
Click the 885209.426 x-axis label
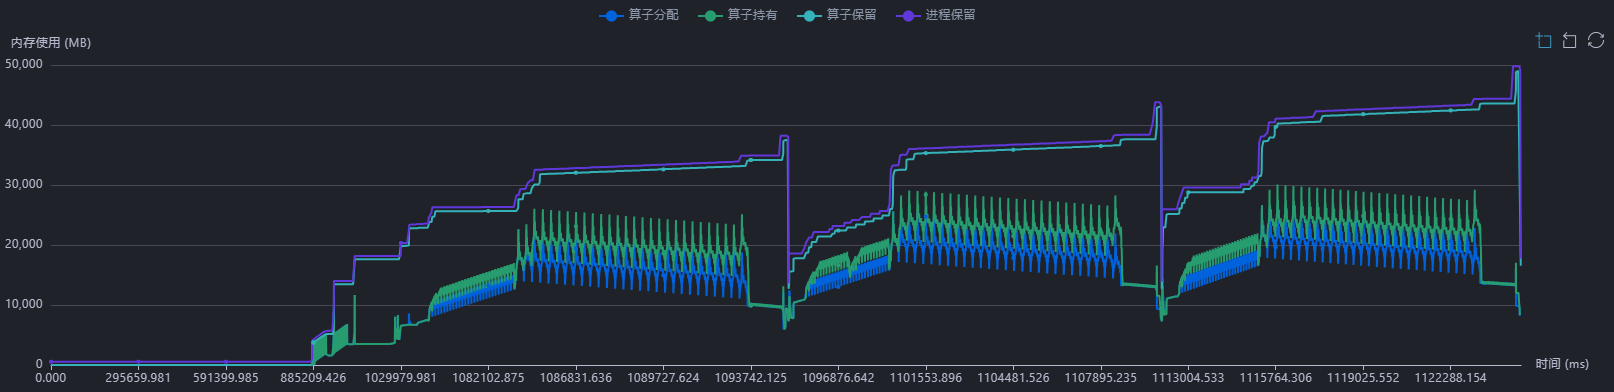click(x=313, y=378)
